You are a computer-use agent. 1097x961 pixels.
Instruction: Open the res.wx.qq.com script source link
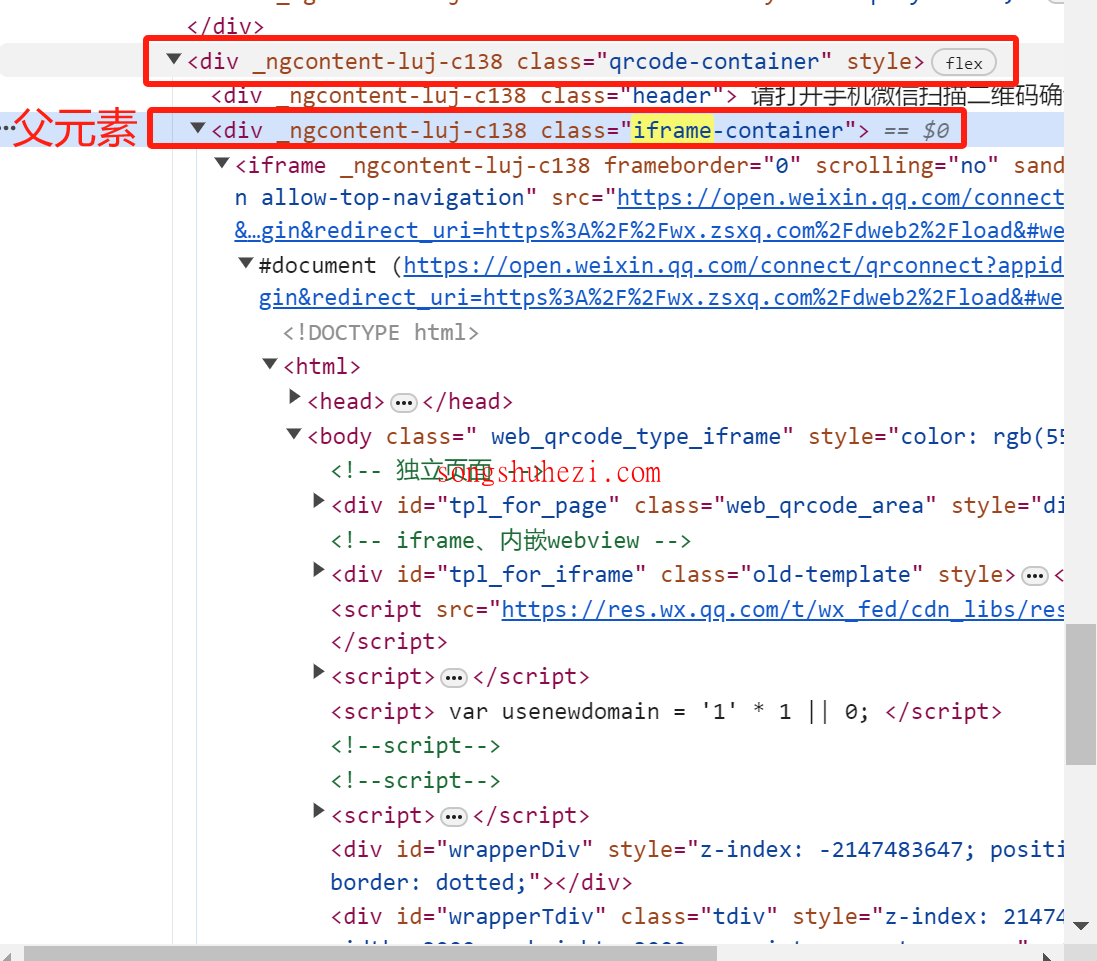(x=783, y=610)
